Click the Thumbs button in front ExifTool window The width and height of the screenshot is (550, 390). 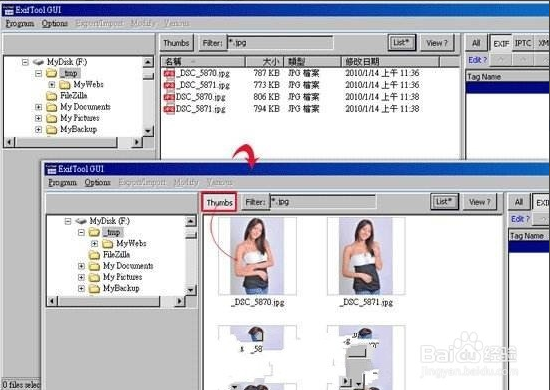(x=219, y=202)
